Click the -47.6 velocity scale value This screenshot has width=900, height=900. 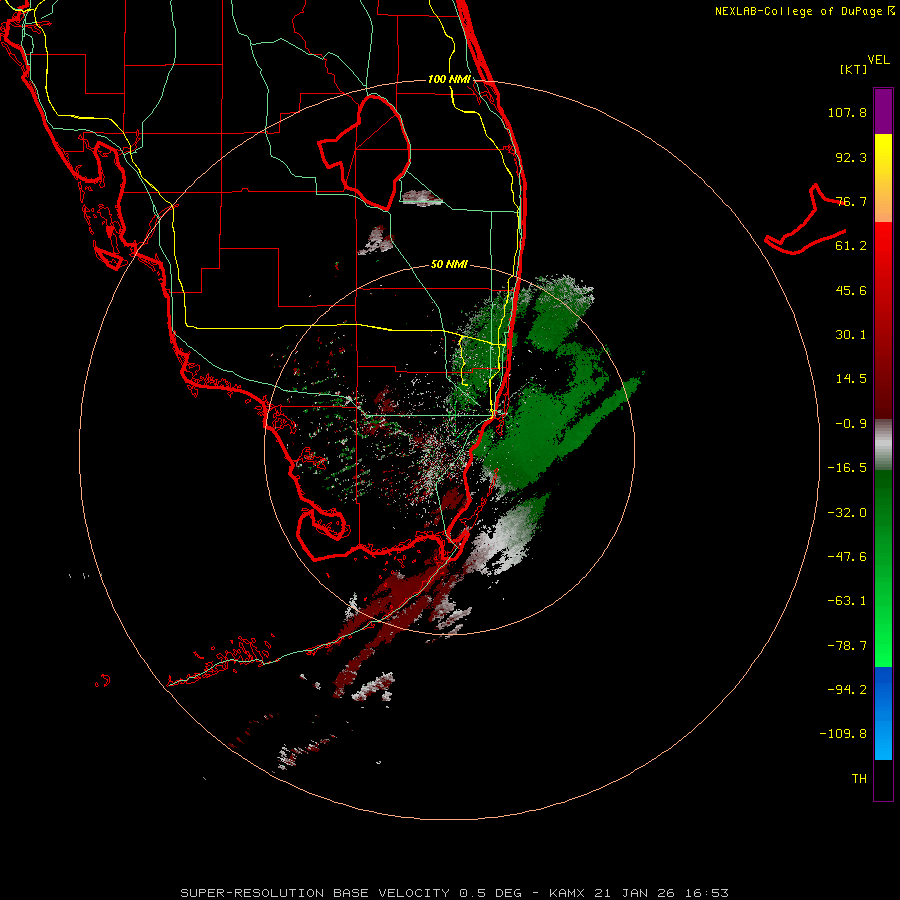point(847,557)
